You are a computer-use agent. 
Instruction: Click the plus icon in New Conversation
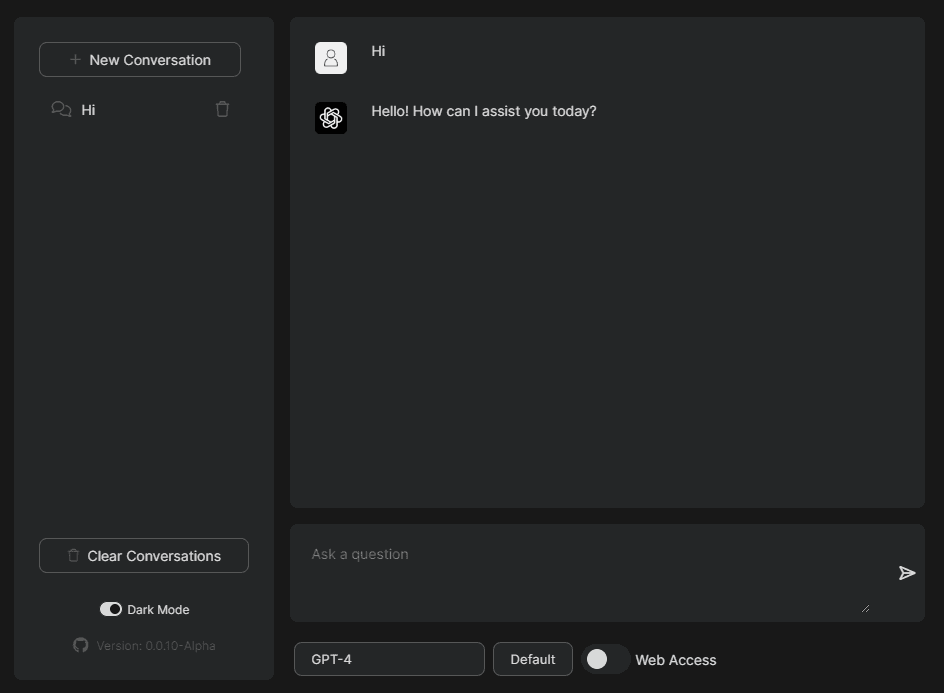coord(75,60)
